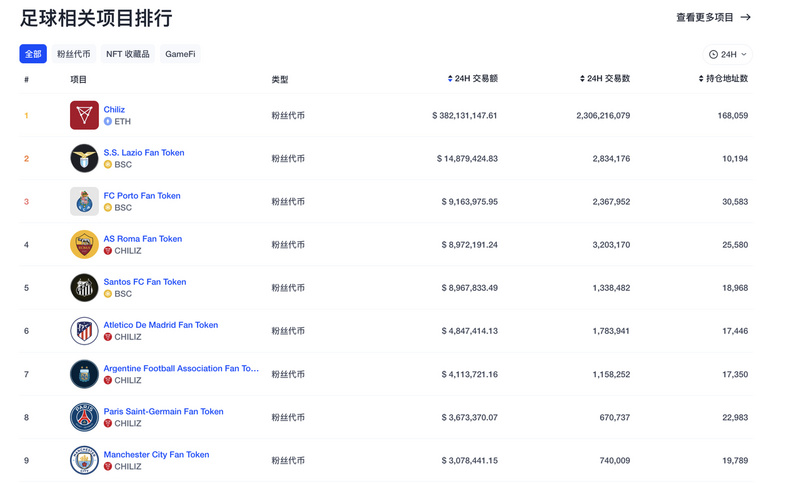Screen dimensions: 800x484
Task: Open the Santos FC Fan Token link
Action: pos(145,282)
